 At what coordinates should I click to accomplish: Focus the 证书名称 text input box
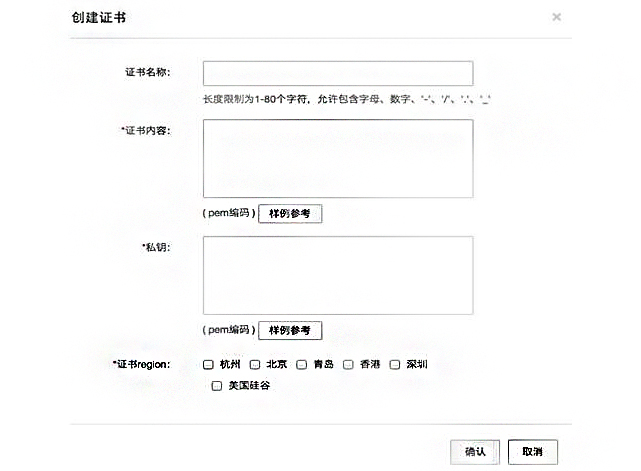coord(338,73)
